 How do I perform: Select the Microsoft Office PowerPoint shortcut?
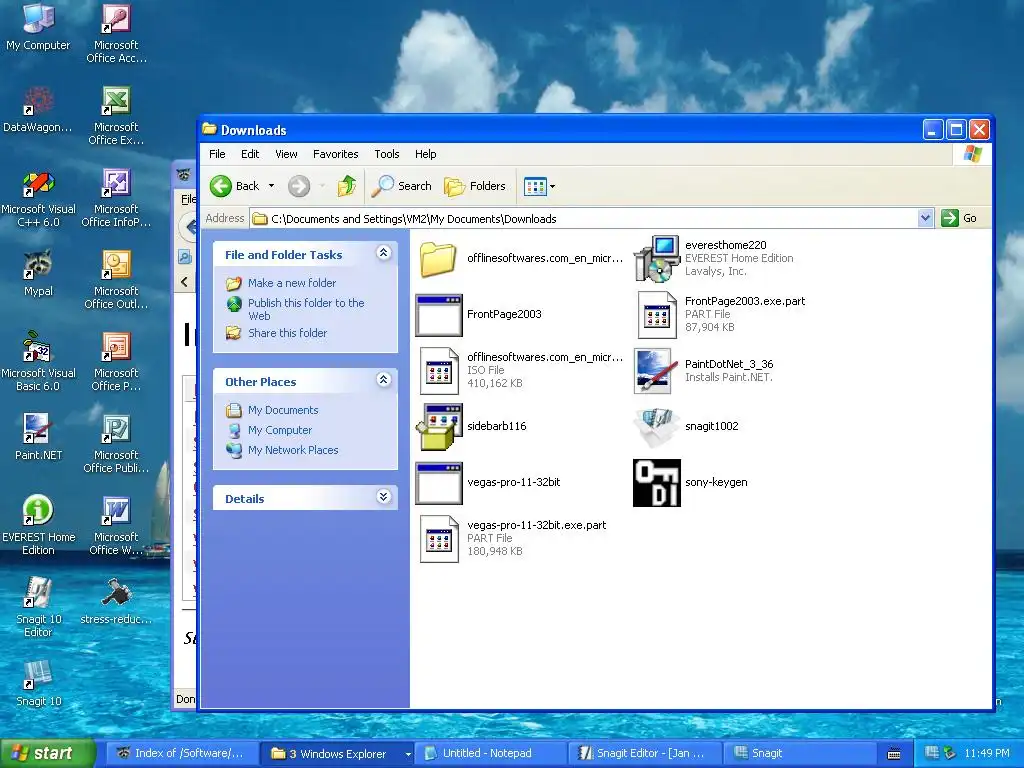pos(116,362)
